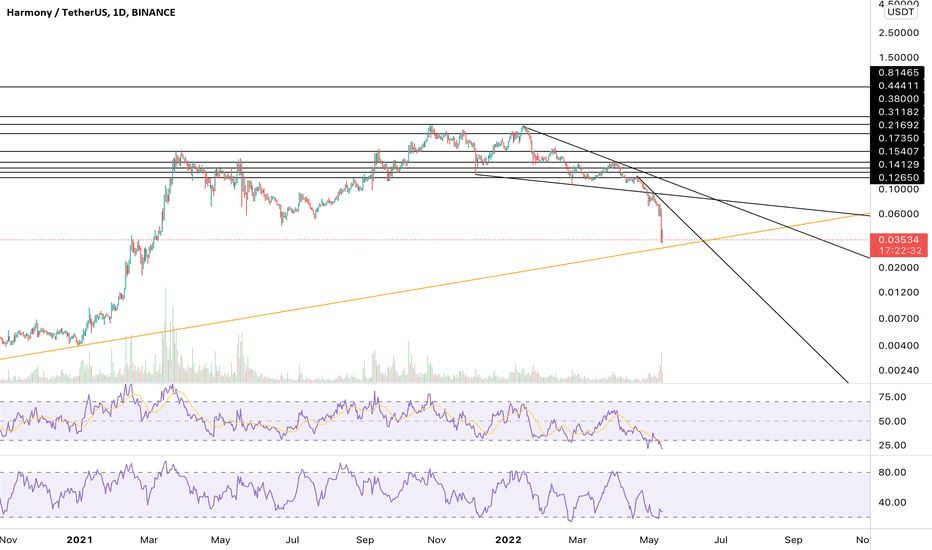Click the May label after 2022

(x=649, y=540)
